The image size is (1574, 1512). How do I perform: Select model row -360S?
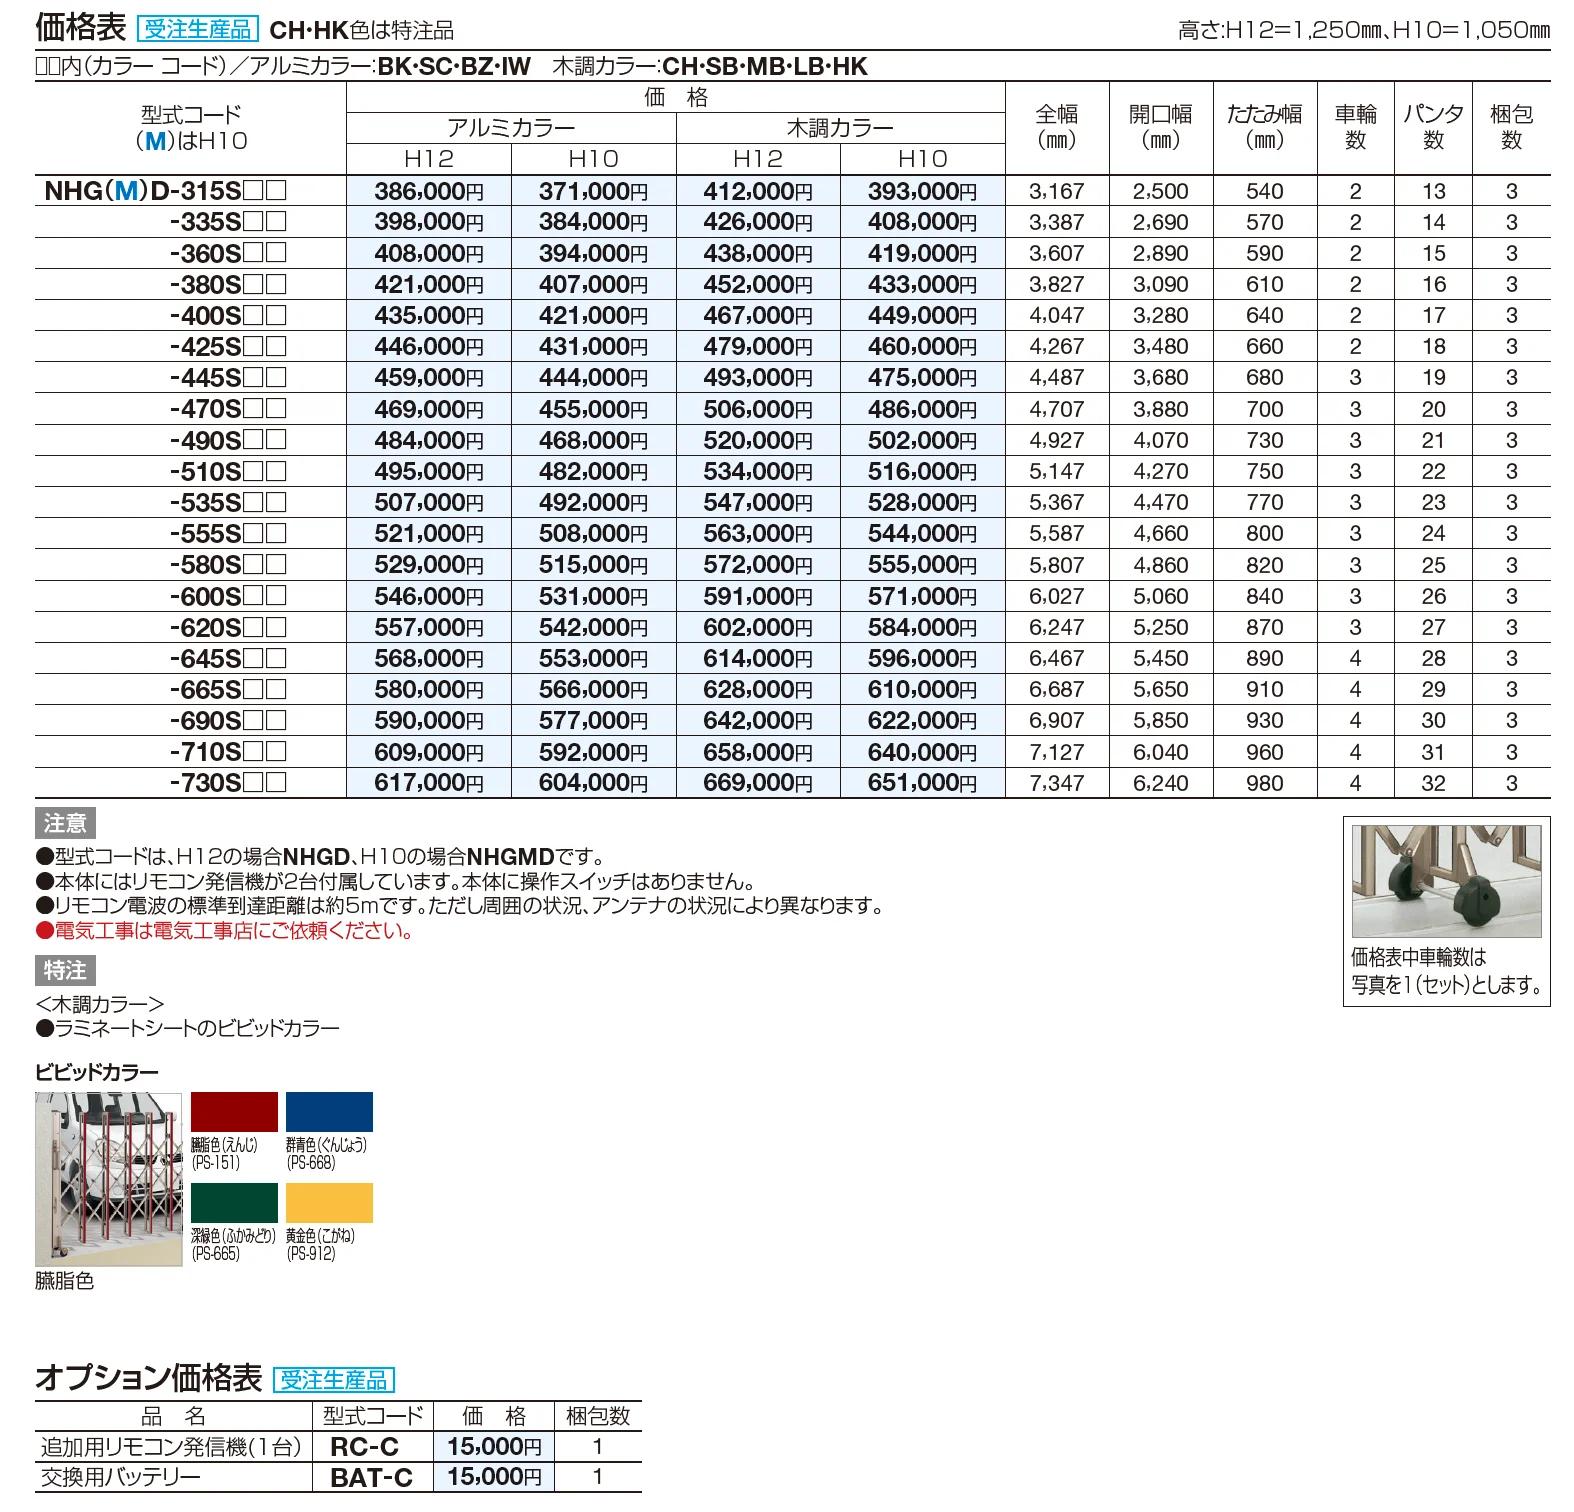(x=228, y=253)
